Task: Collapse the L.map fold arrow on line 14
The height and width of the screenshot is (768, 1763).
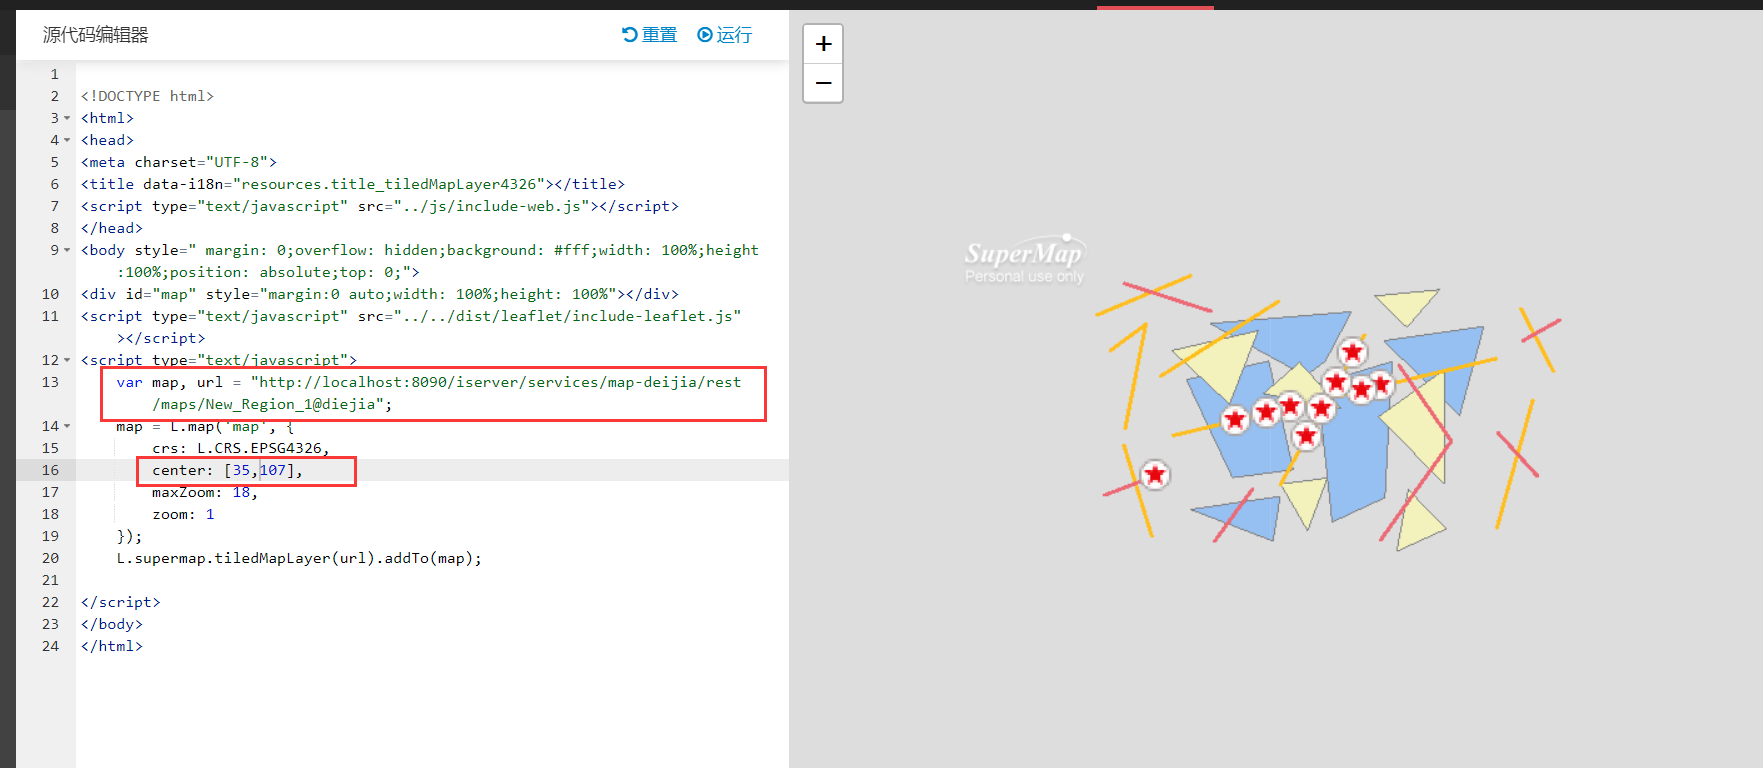Action: click(67, 426)
